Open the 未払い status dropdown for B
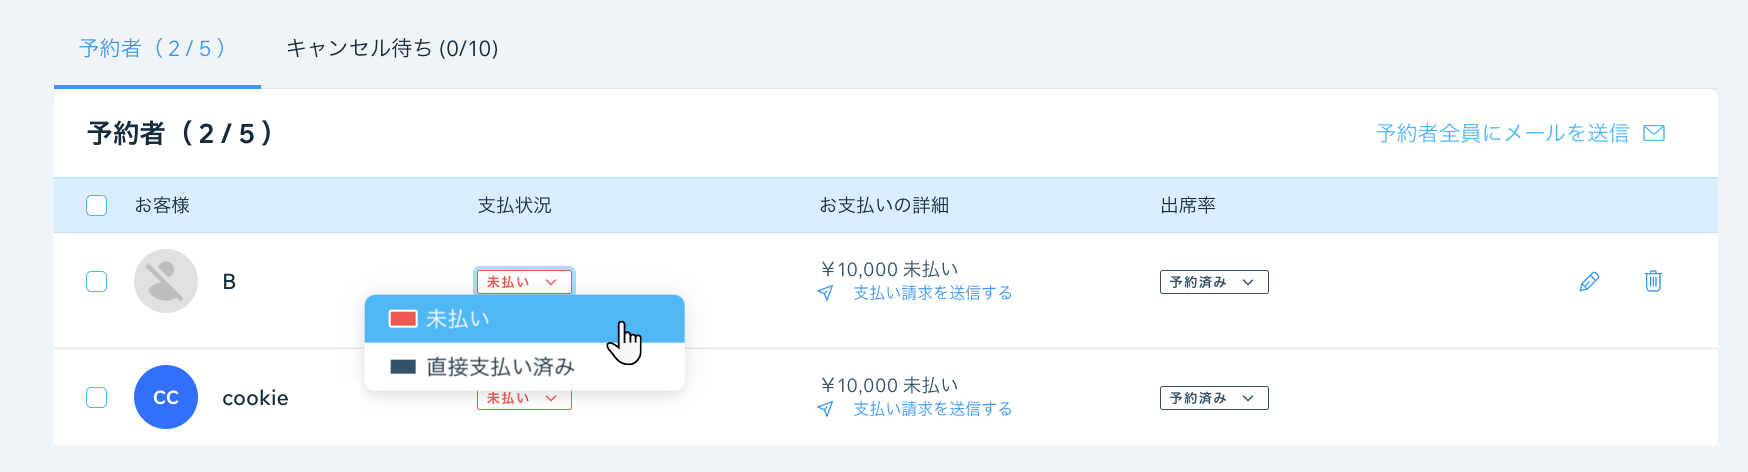Viewport: 1748px width, 472px height. 524,282
